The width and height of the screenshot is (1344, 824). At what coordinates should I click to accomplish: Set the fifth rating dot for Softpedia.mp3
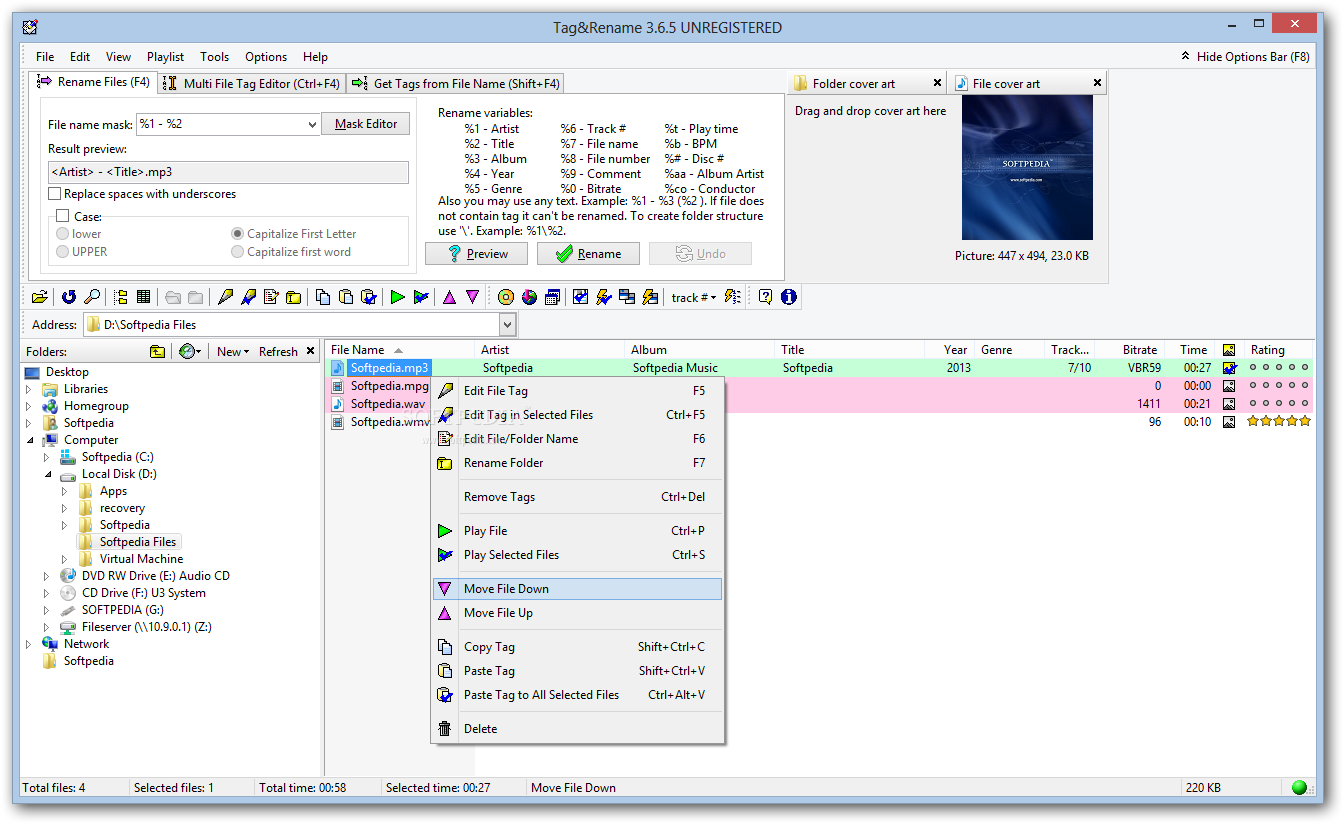tap(1304, 368)
